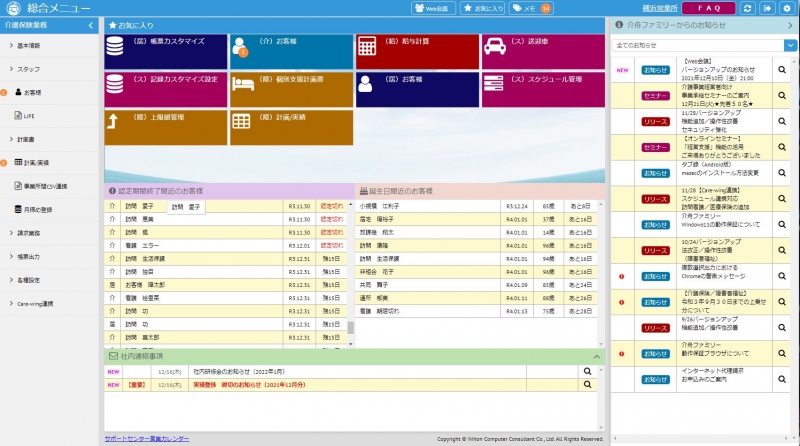
Task: Select the 看護 エラー customer row
Action: [x=226, y=245]
